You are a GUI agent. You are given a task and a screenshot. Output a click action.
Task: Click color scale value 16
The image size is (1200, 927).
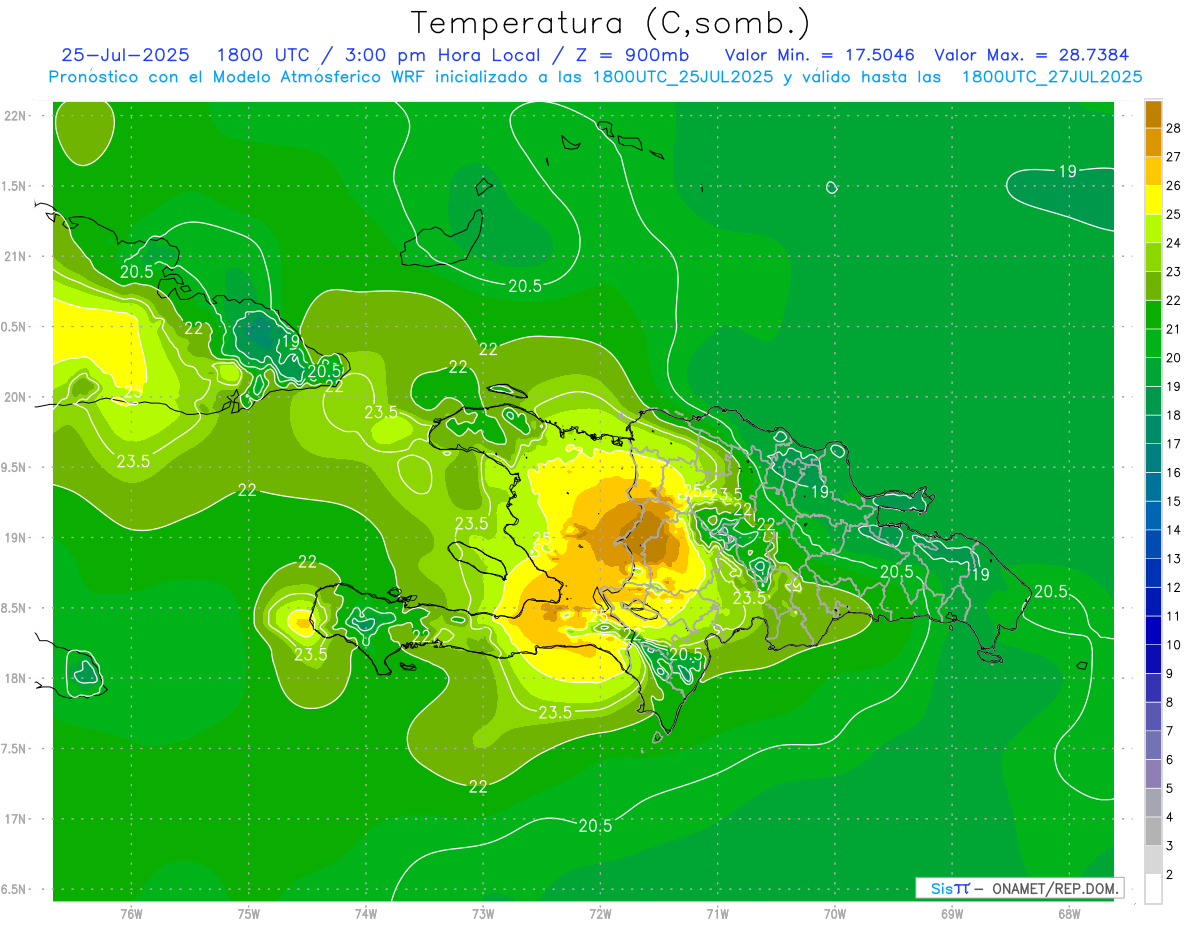pos(1174,473)
